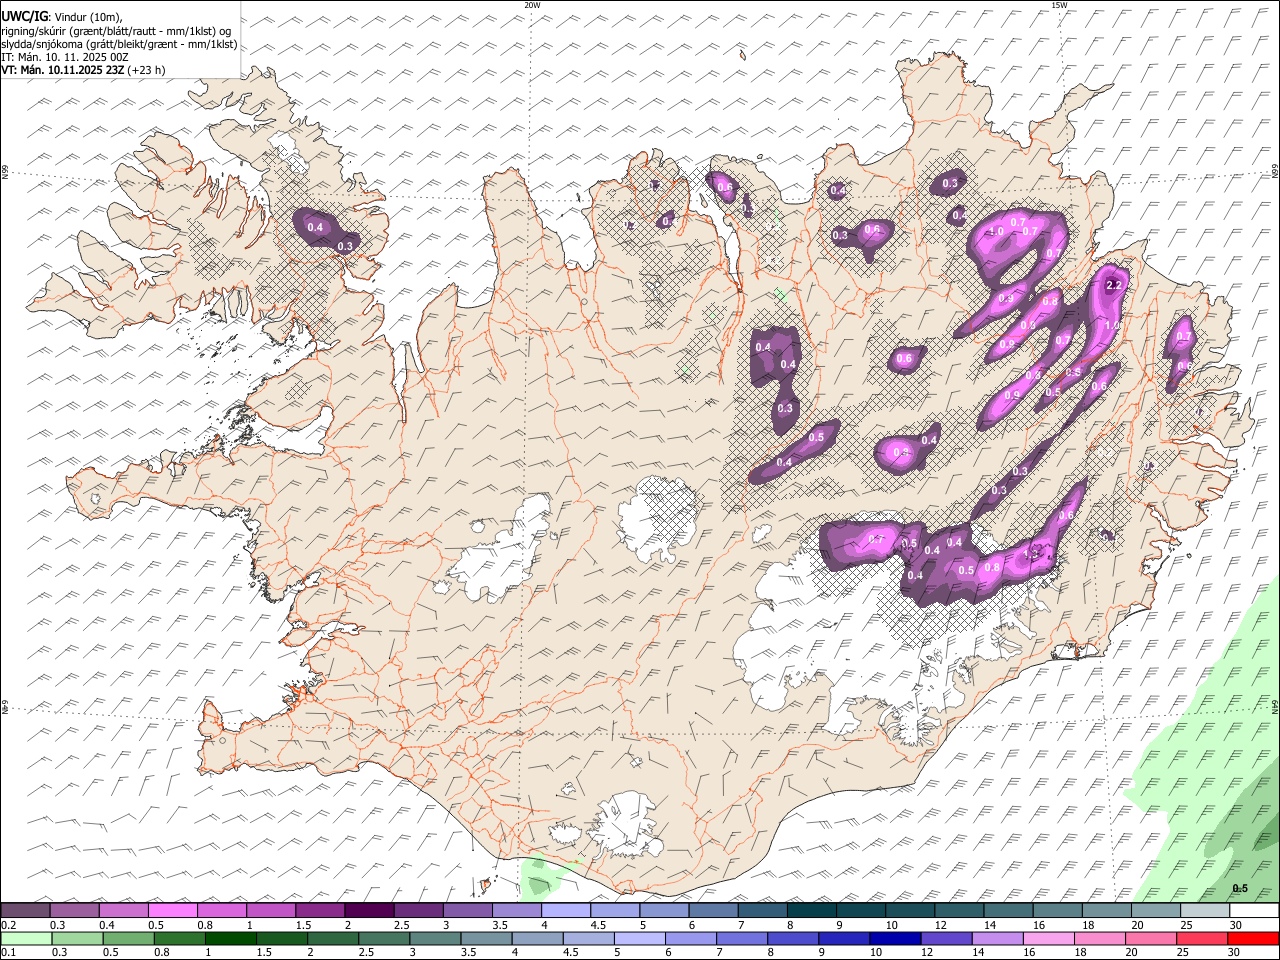1280x960 pixels.
Task: Click the '20W' longitude label at top
Action: [x=532, y=5]
